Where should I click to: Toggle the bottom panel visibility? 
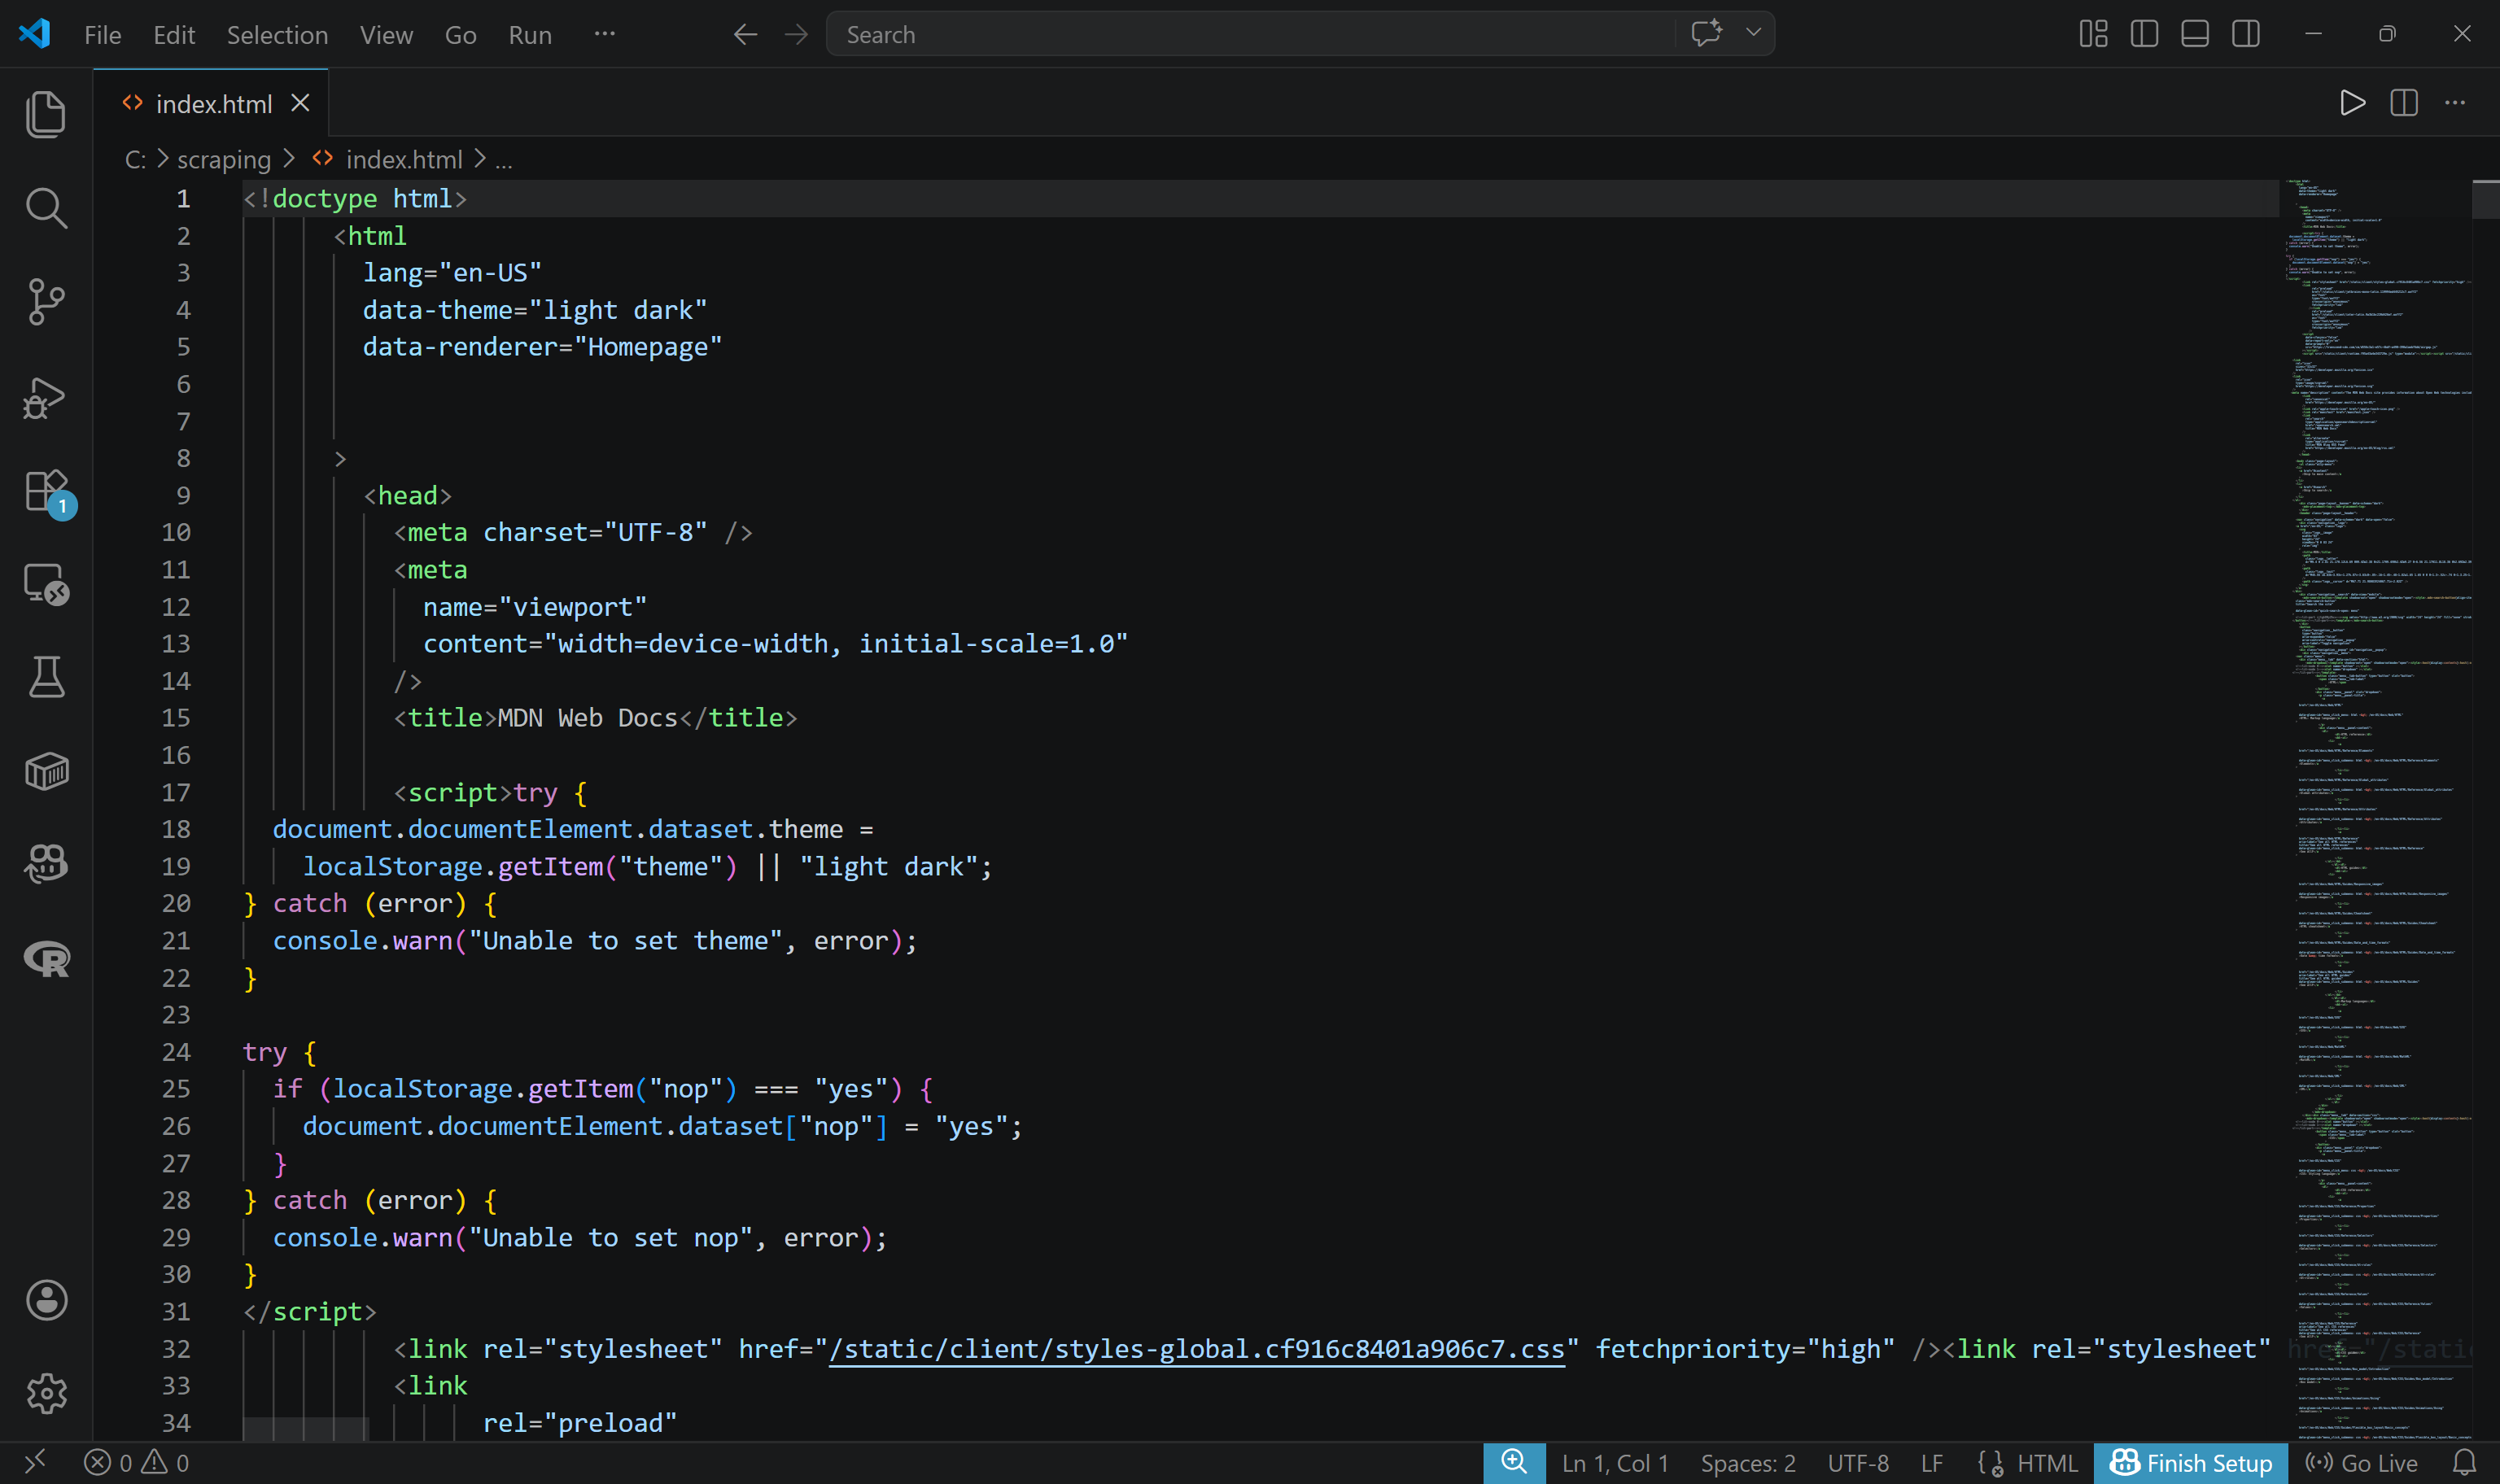tap(2194, 33)
